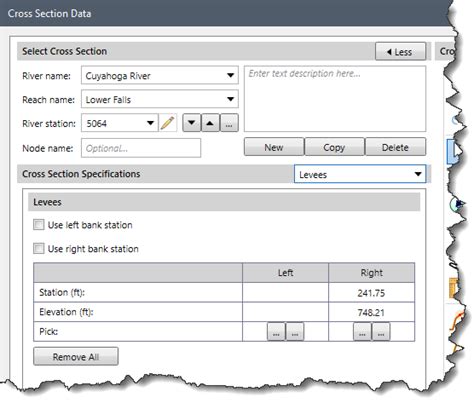The image size is (474, 403).
Task: Click second Pick button in Left column
Action: (295, 332)
